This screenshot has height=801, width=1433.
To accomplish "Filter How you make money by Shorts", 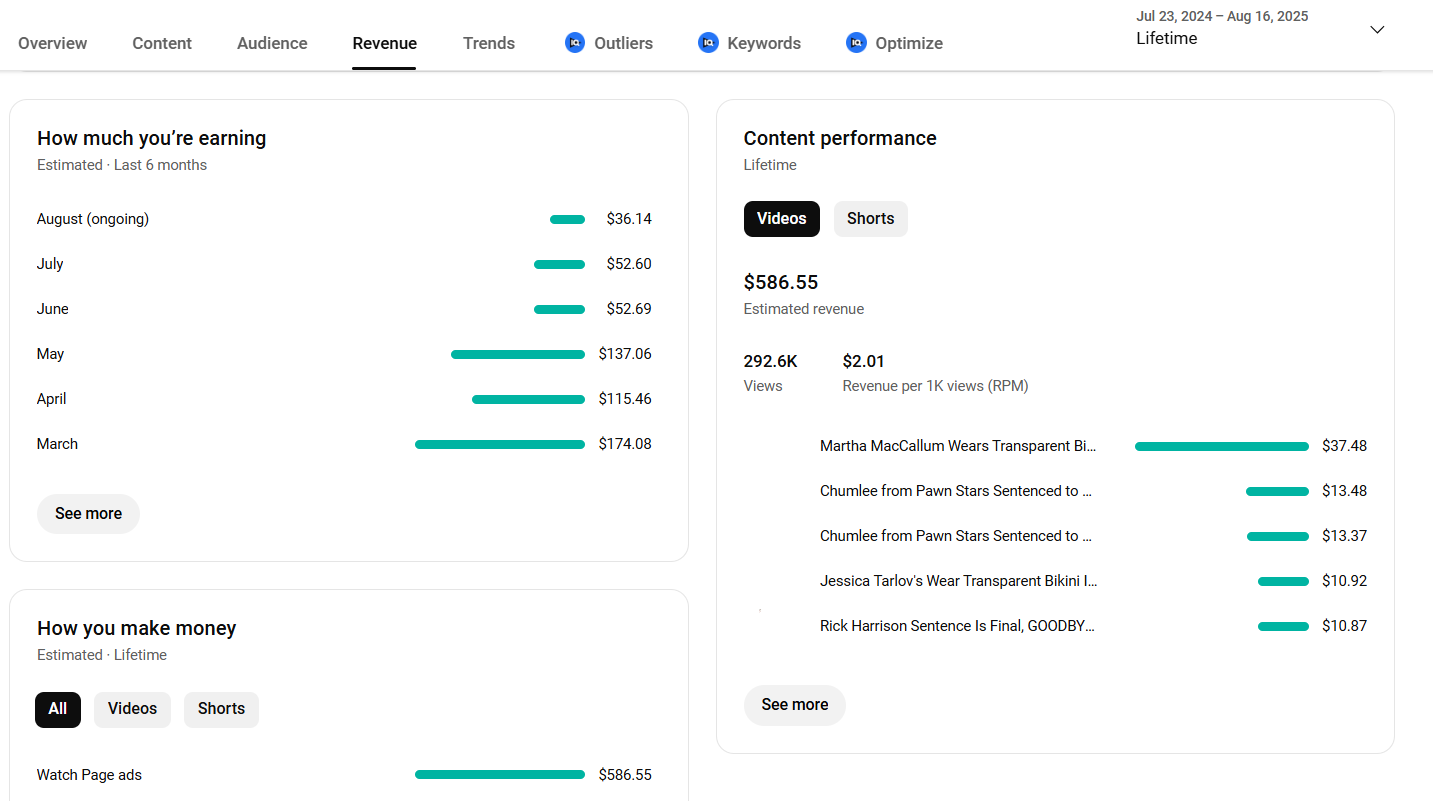I will pos(221,709).
